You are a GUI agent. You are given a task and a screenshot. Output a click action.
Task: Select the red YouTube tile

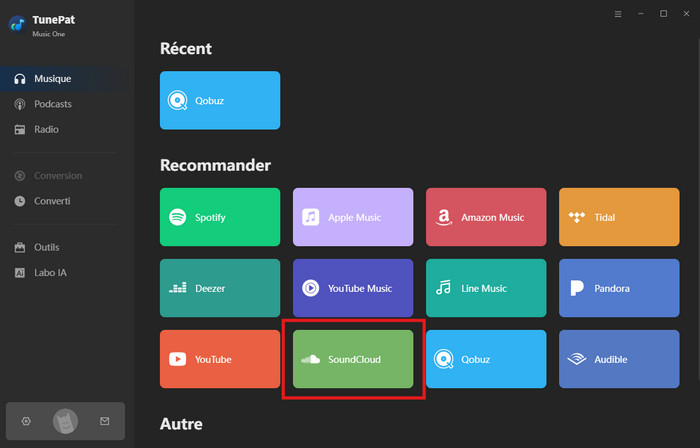click(x=220, y=359)
